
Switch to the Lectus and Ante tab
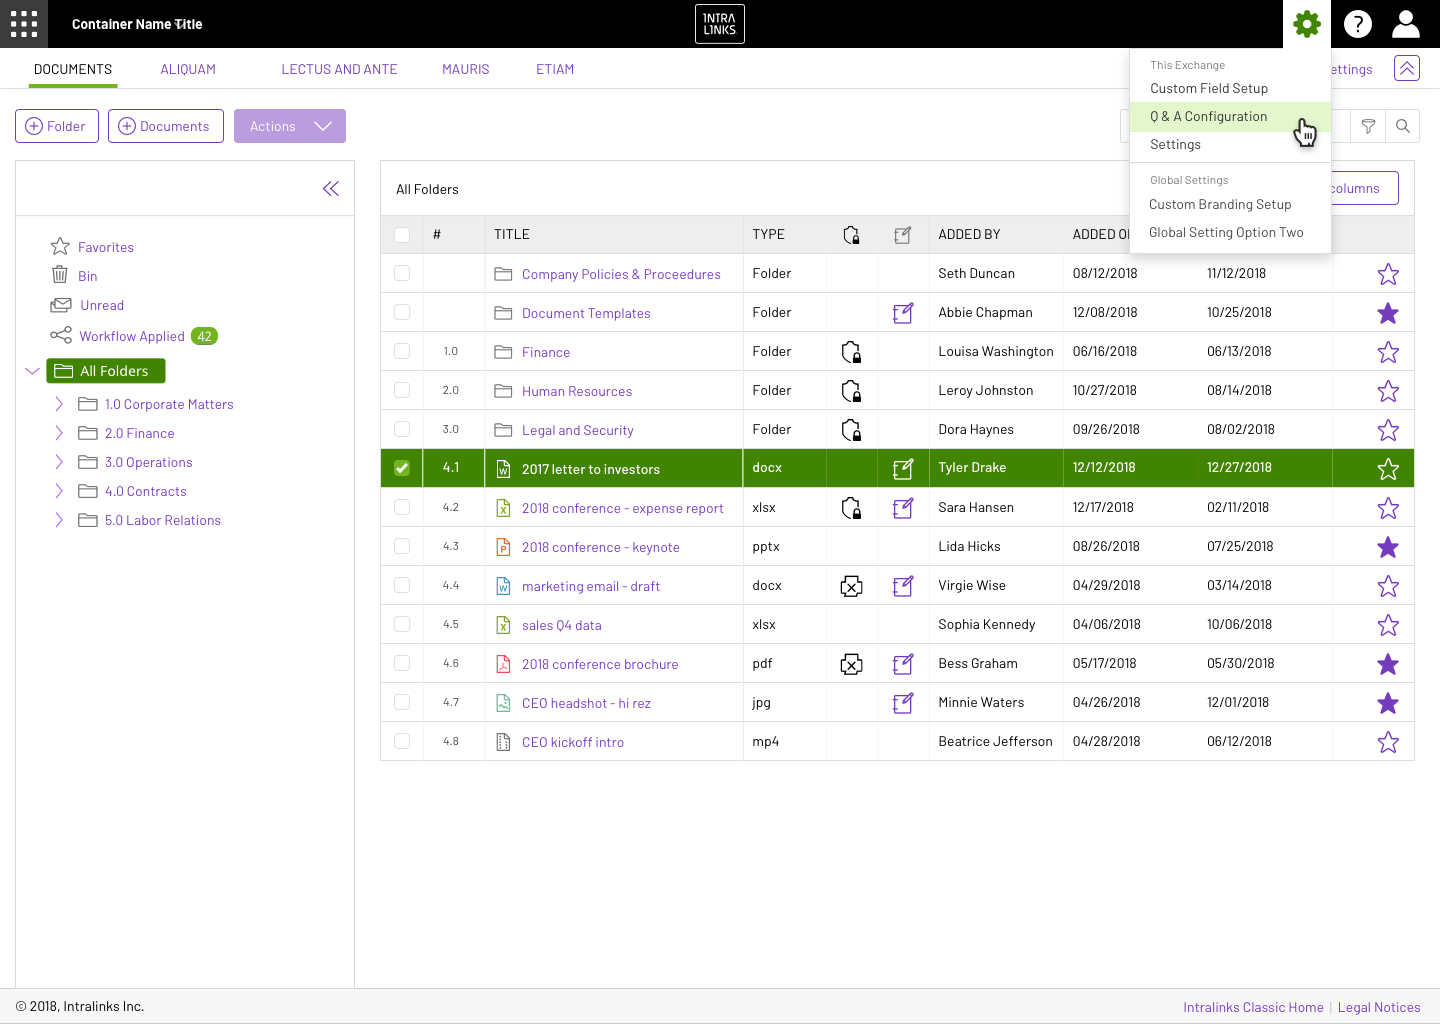[x=339, y=69]
